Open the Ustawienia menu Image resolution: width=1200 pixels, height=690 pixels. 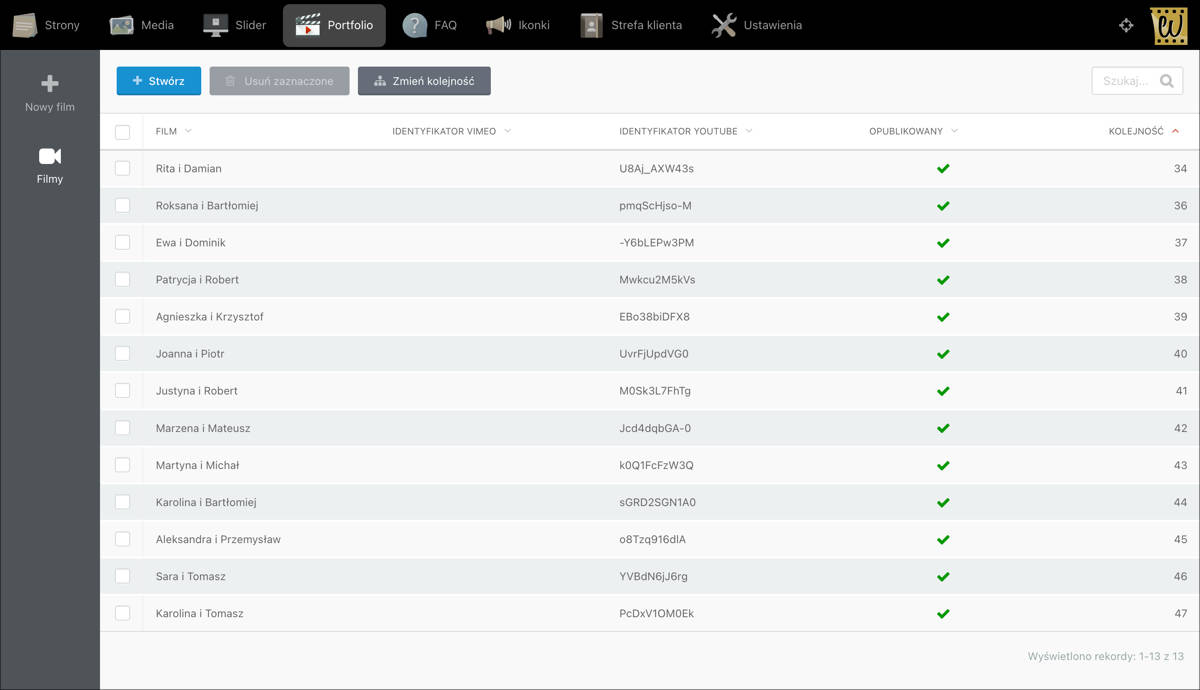click(x=757, y=25)
